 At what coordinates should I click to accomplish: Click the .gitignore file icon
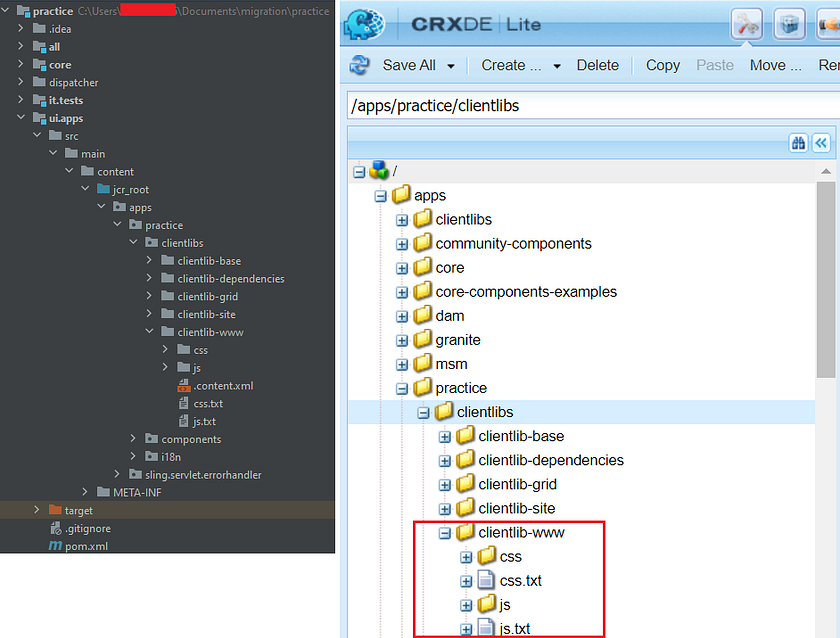click(56, 528)
